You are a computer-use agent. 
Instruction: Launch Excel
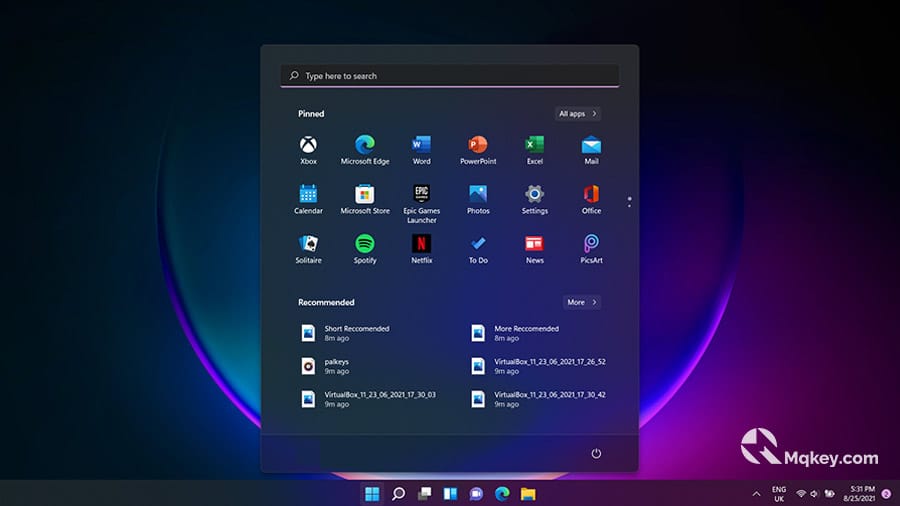click(x=534, y=150)
